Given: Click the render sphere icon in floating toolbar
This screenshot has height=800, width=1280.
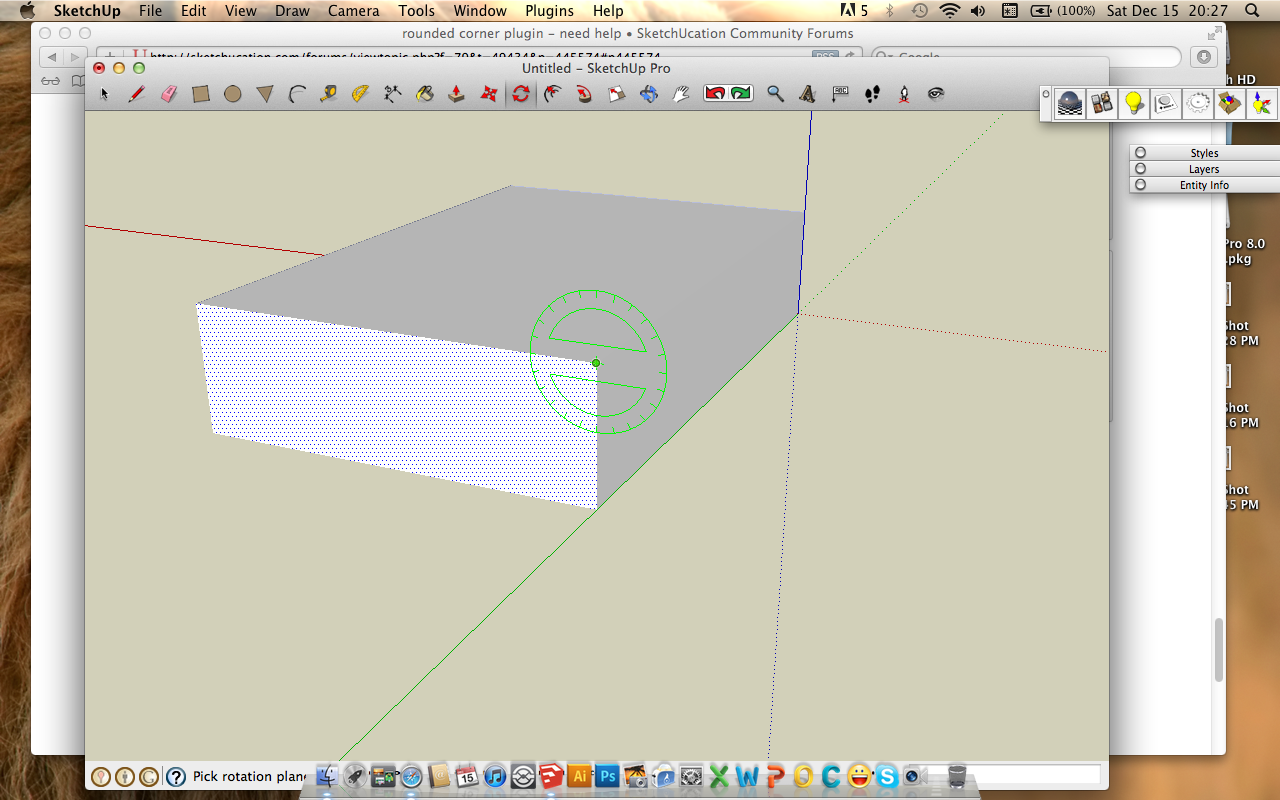Looking at the screenshot, I should 1070,103.
